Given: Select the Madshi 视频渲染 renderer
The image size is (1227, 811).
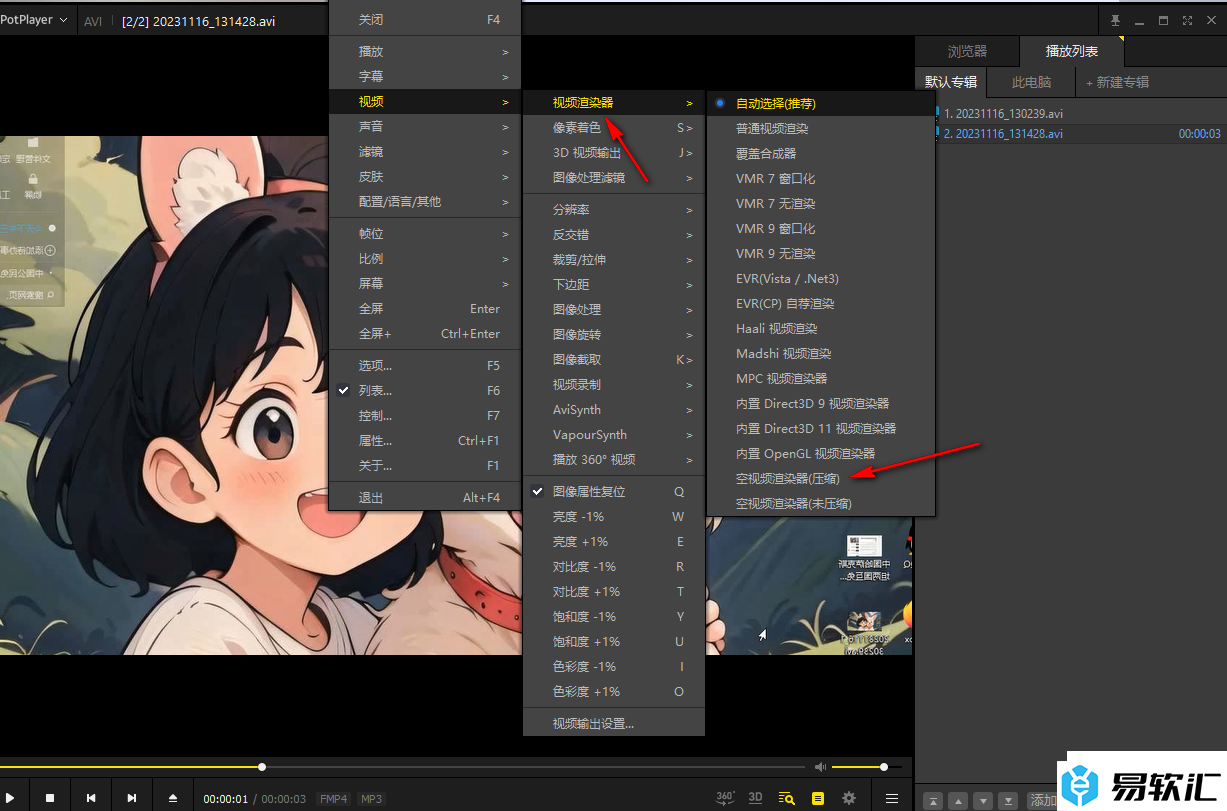Looking at the screenshot, I should click(821, 353).
